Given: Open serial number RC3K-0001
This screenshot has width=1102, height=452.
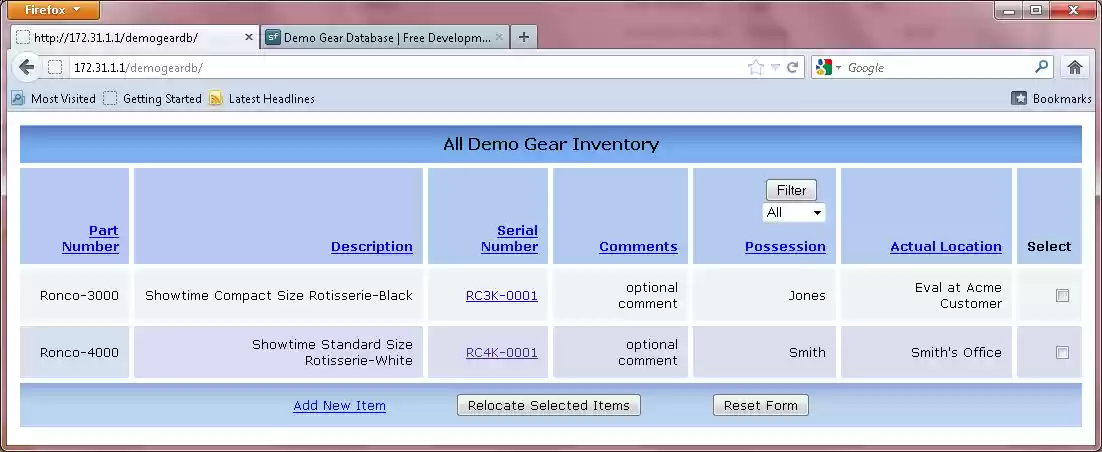Looking at the screenshot, I should tap(502, 295).
